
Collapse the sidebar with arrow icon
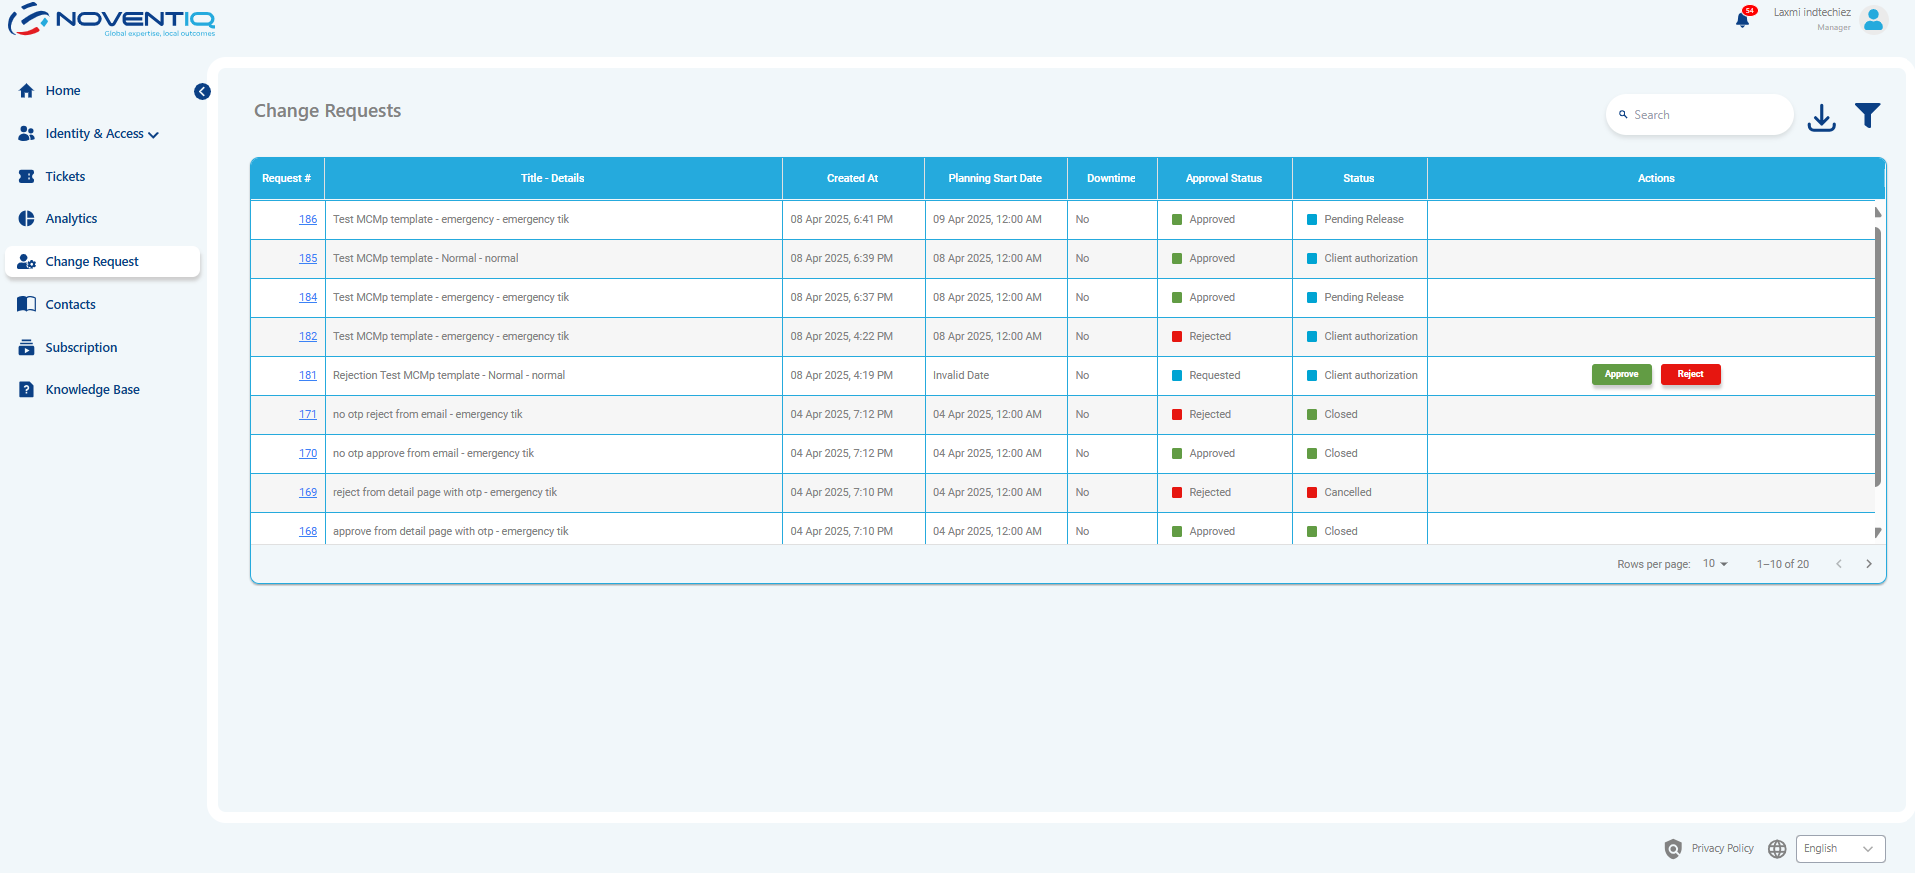(202, 92)
